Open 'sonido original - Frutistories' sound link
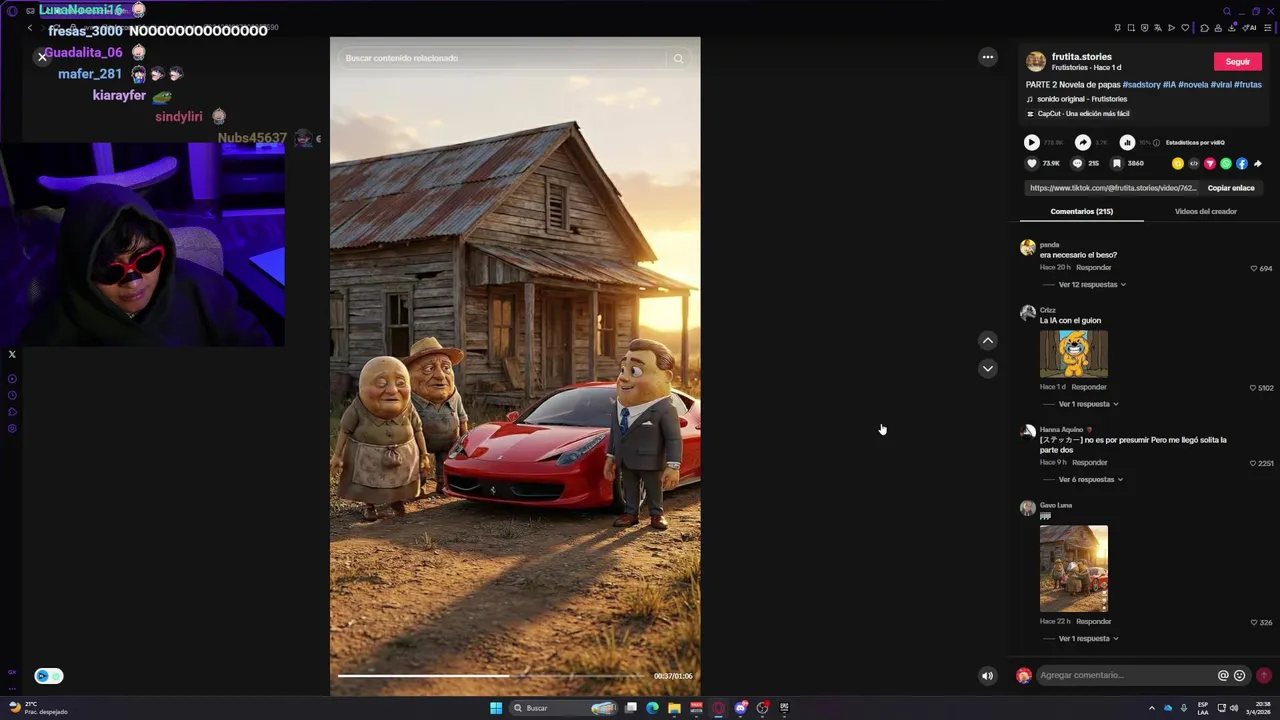Screen dimensions: 1280x720 coord(1082,99)
